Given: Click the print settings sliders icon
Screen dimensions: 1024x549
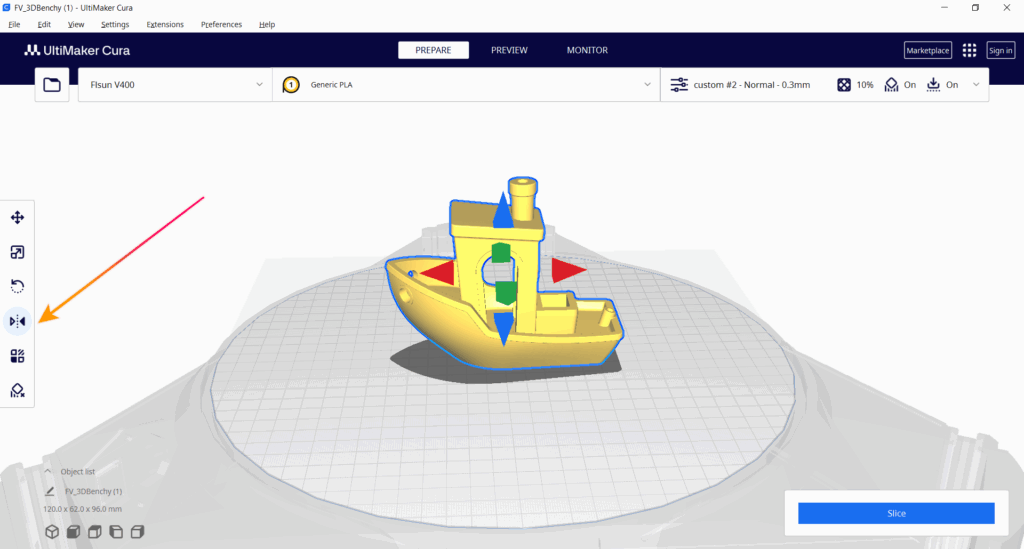Looking at the screenshot, I should [x=679, y=85].
